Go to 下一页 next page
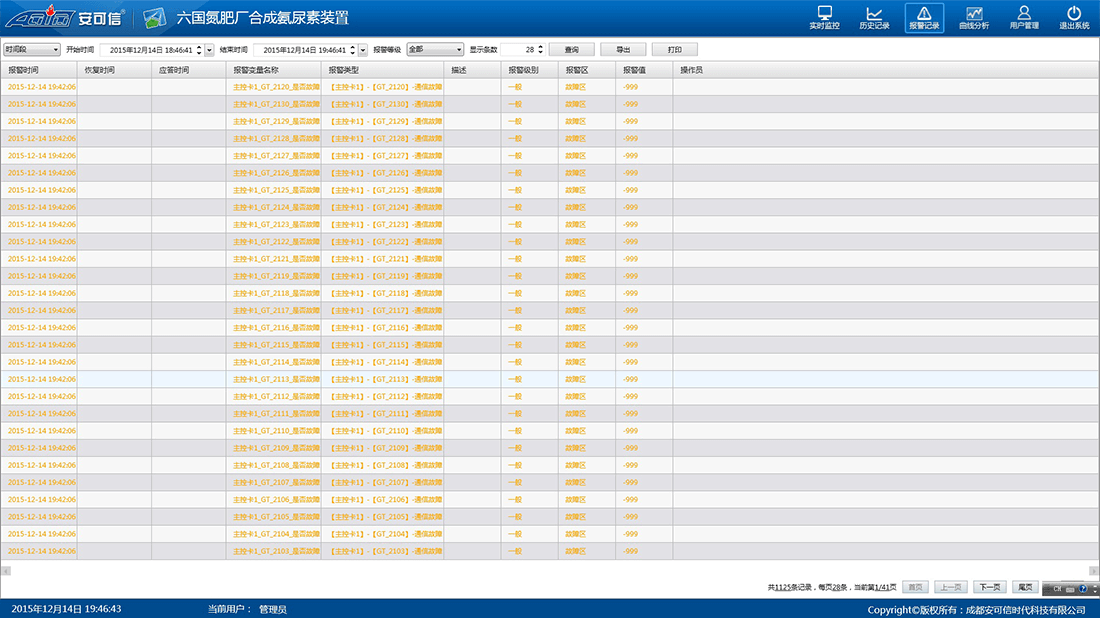Screen dimensions: 1100x618 pos(990,587)
